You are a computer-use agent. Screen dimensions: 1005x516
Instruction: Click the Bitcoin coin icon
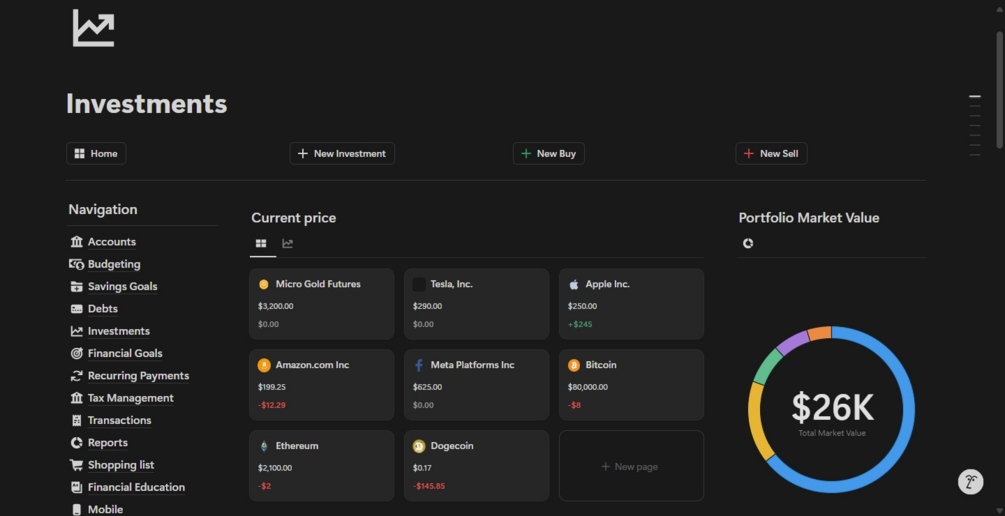point(574,365)
